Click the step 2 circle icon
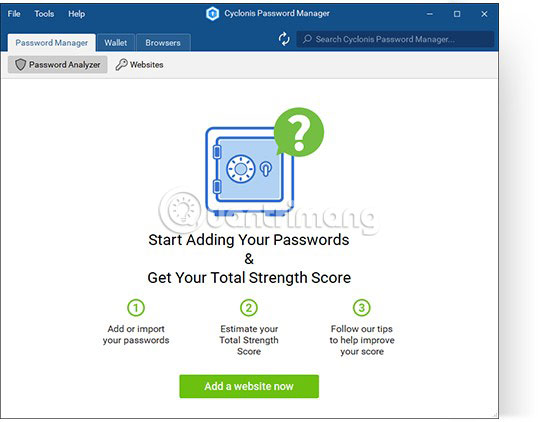Screen dimensions: 538x422 click(249, 308)
